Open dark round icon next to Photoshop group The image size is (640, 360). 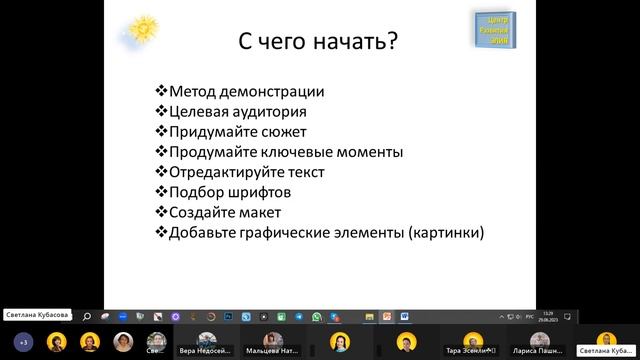click(x=264, y=317)
